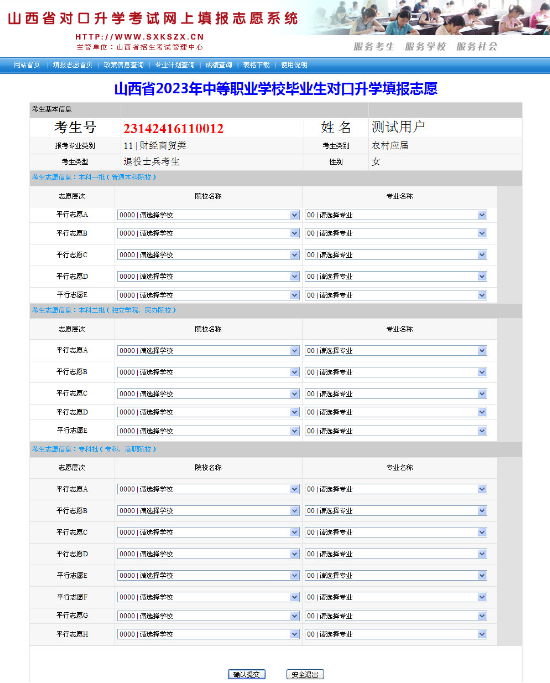Open 使用说明 menu item
Screen dimensions: 550x683
tap(294, 65)
